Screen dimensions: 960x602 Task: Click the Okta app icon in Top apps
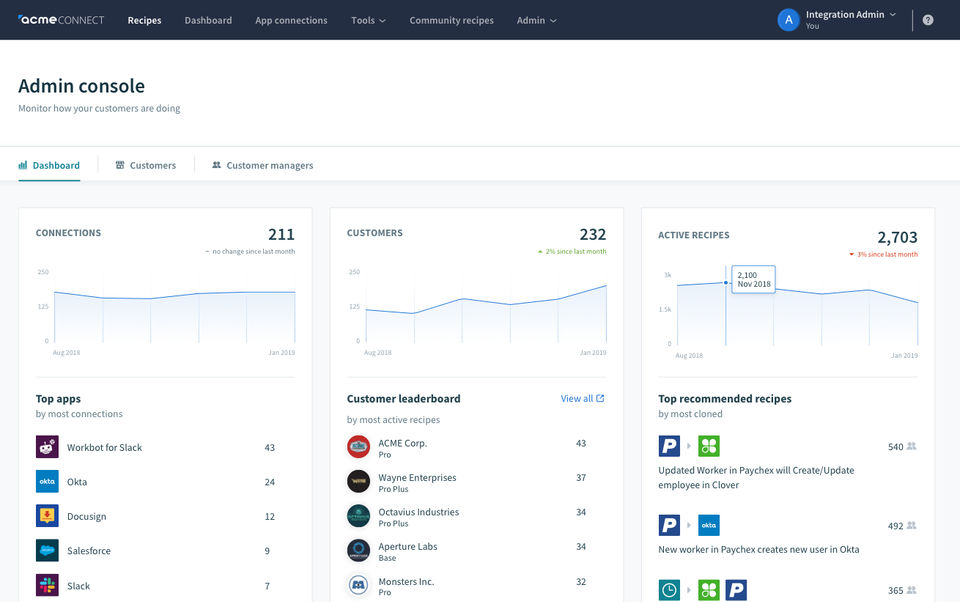(x=47, y=481)
